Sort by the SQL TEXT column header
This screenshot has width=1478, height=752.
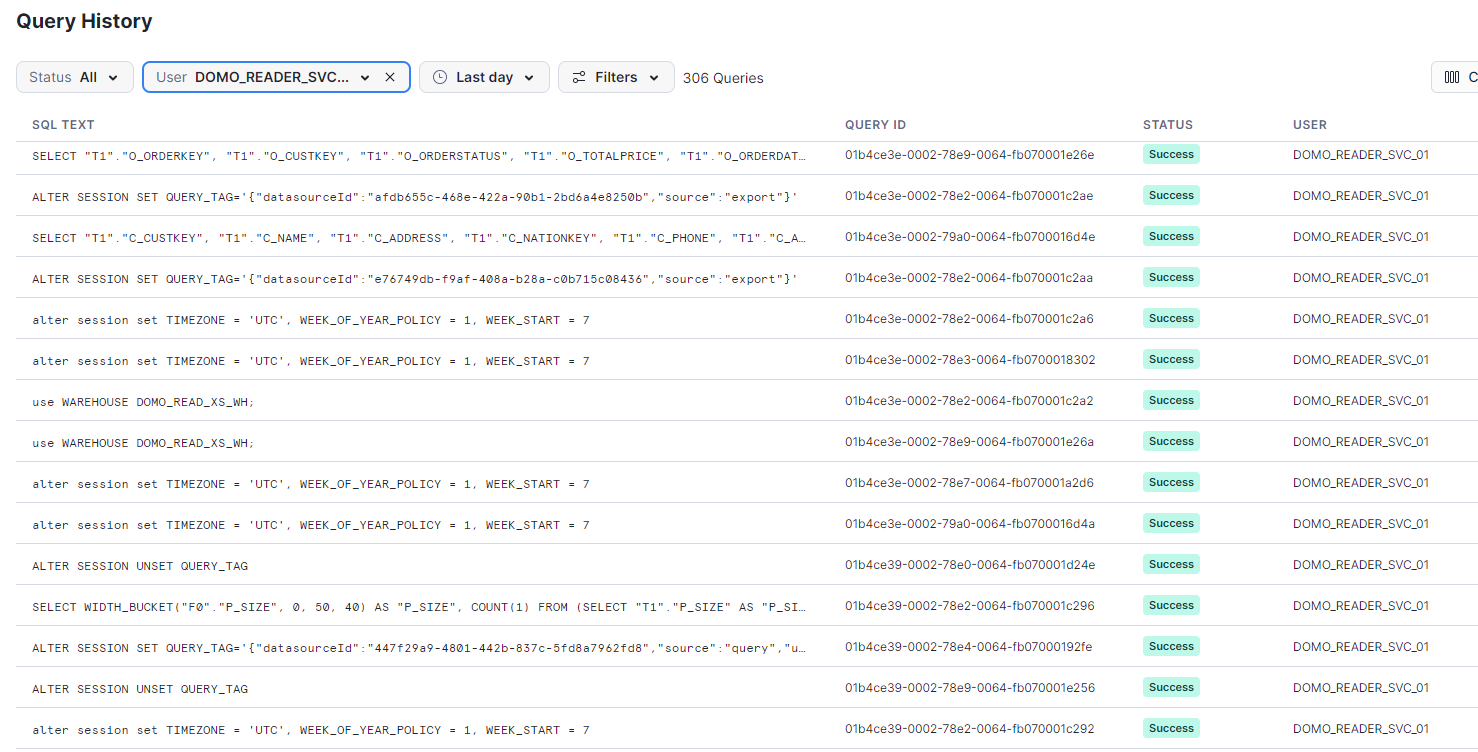click(63, 125)
